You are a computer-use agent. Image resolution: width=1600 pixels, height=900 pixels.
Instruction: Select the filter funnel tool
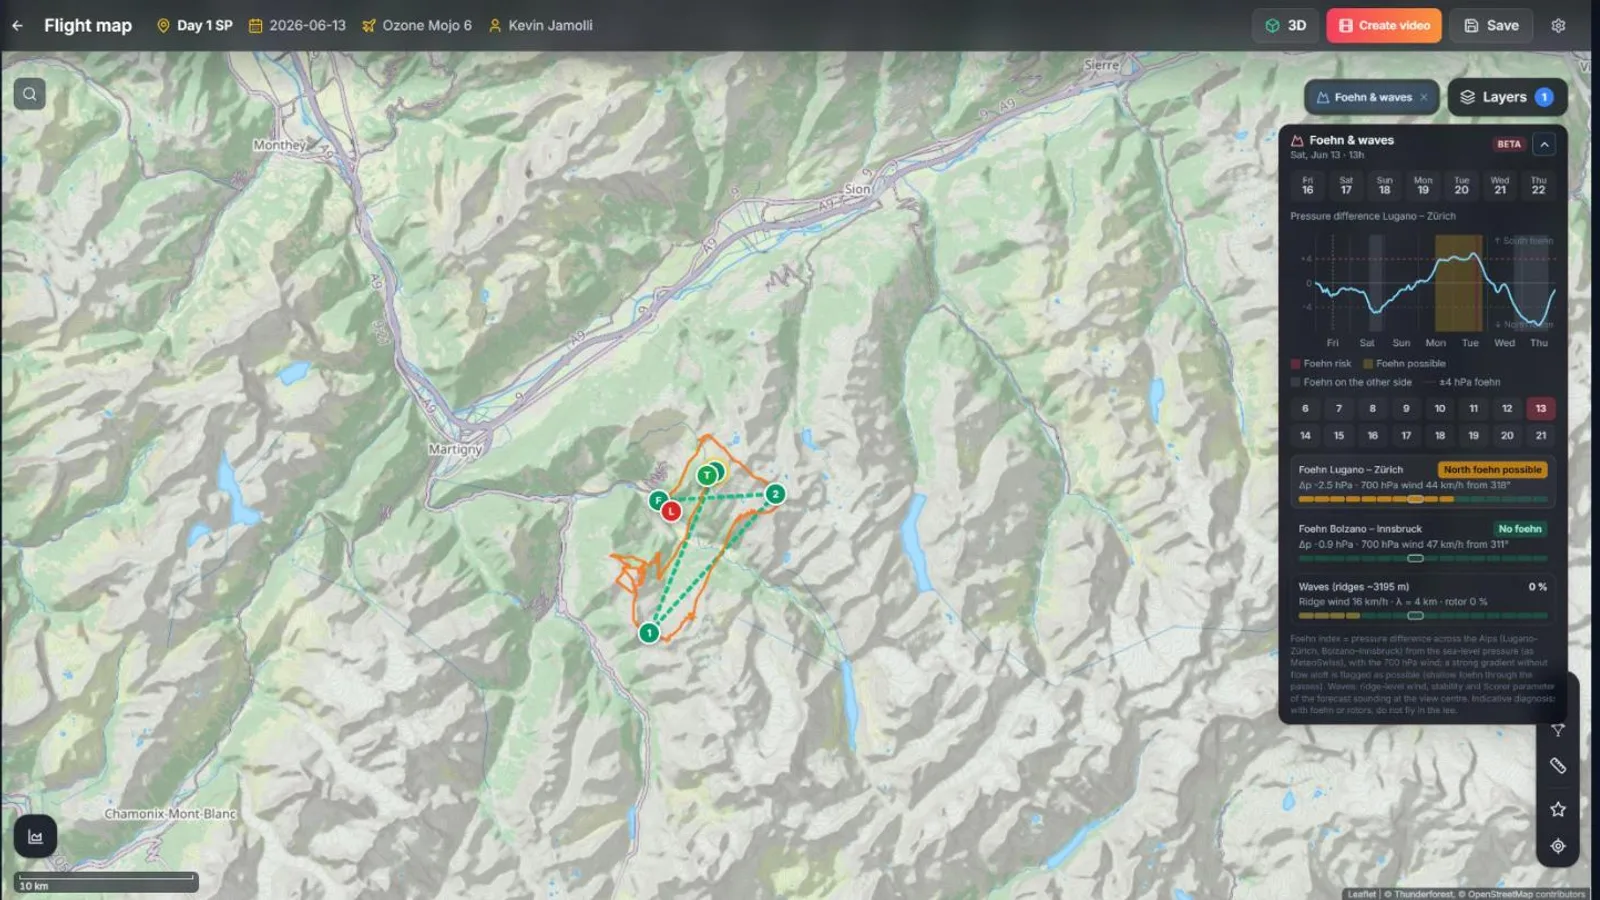pos(1558,730)
